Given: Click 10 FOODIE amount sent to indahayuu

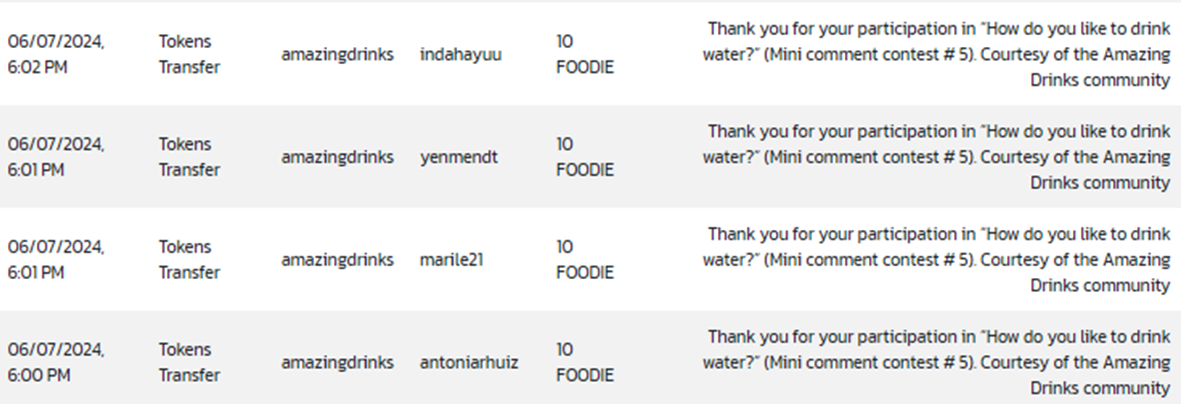Looking at the screenshot, I should pos(585,54).
